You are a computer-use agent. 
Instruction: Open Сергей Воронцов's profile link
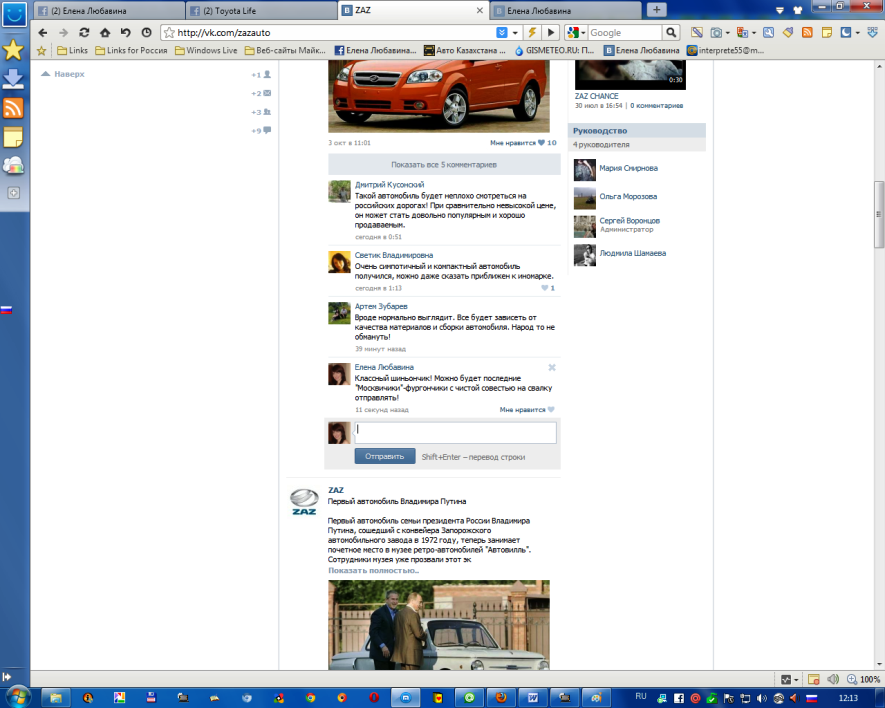click(629, 220)
